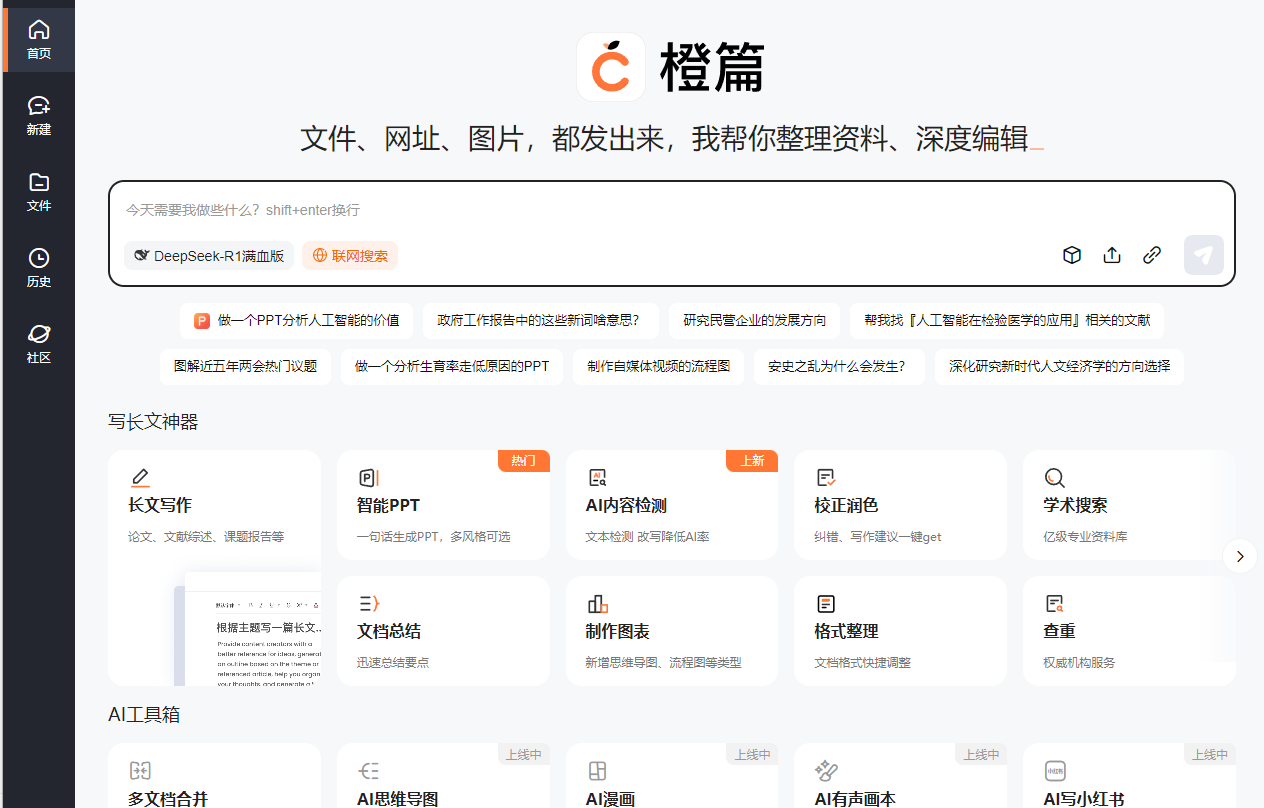The image size is (1264, 808).
Task: Go to 首页 home tab
Action: [39, 37]
